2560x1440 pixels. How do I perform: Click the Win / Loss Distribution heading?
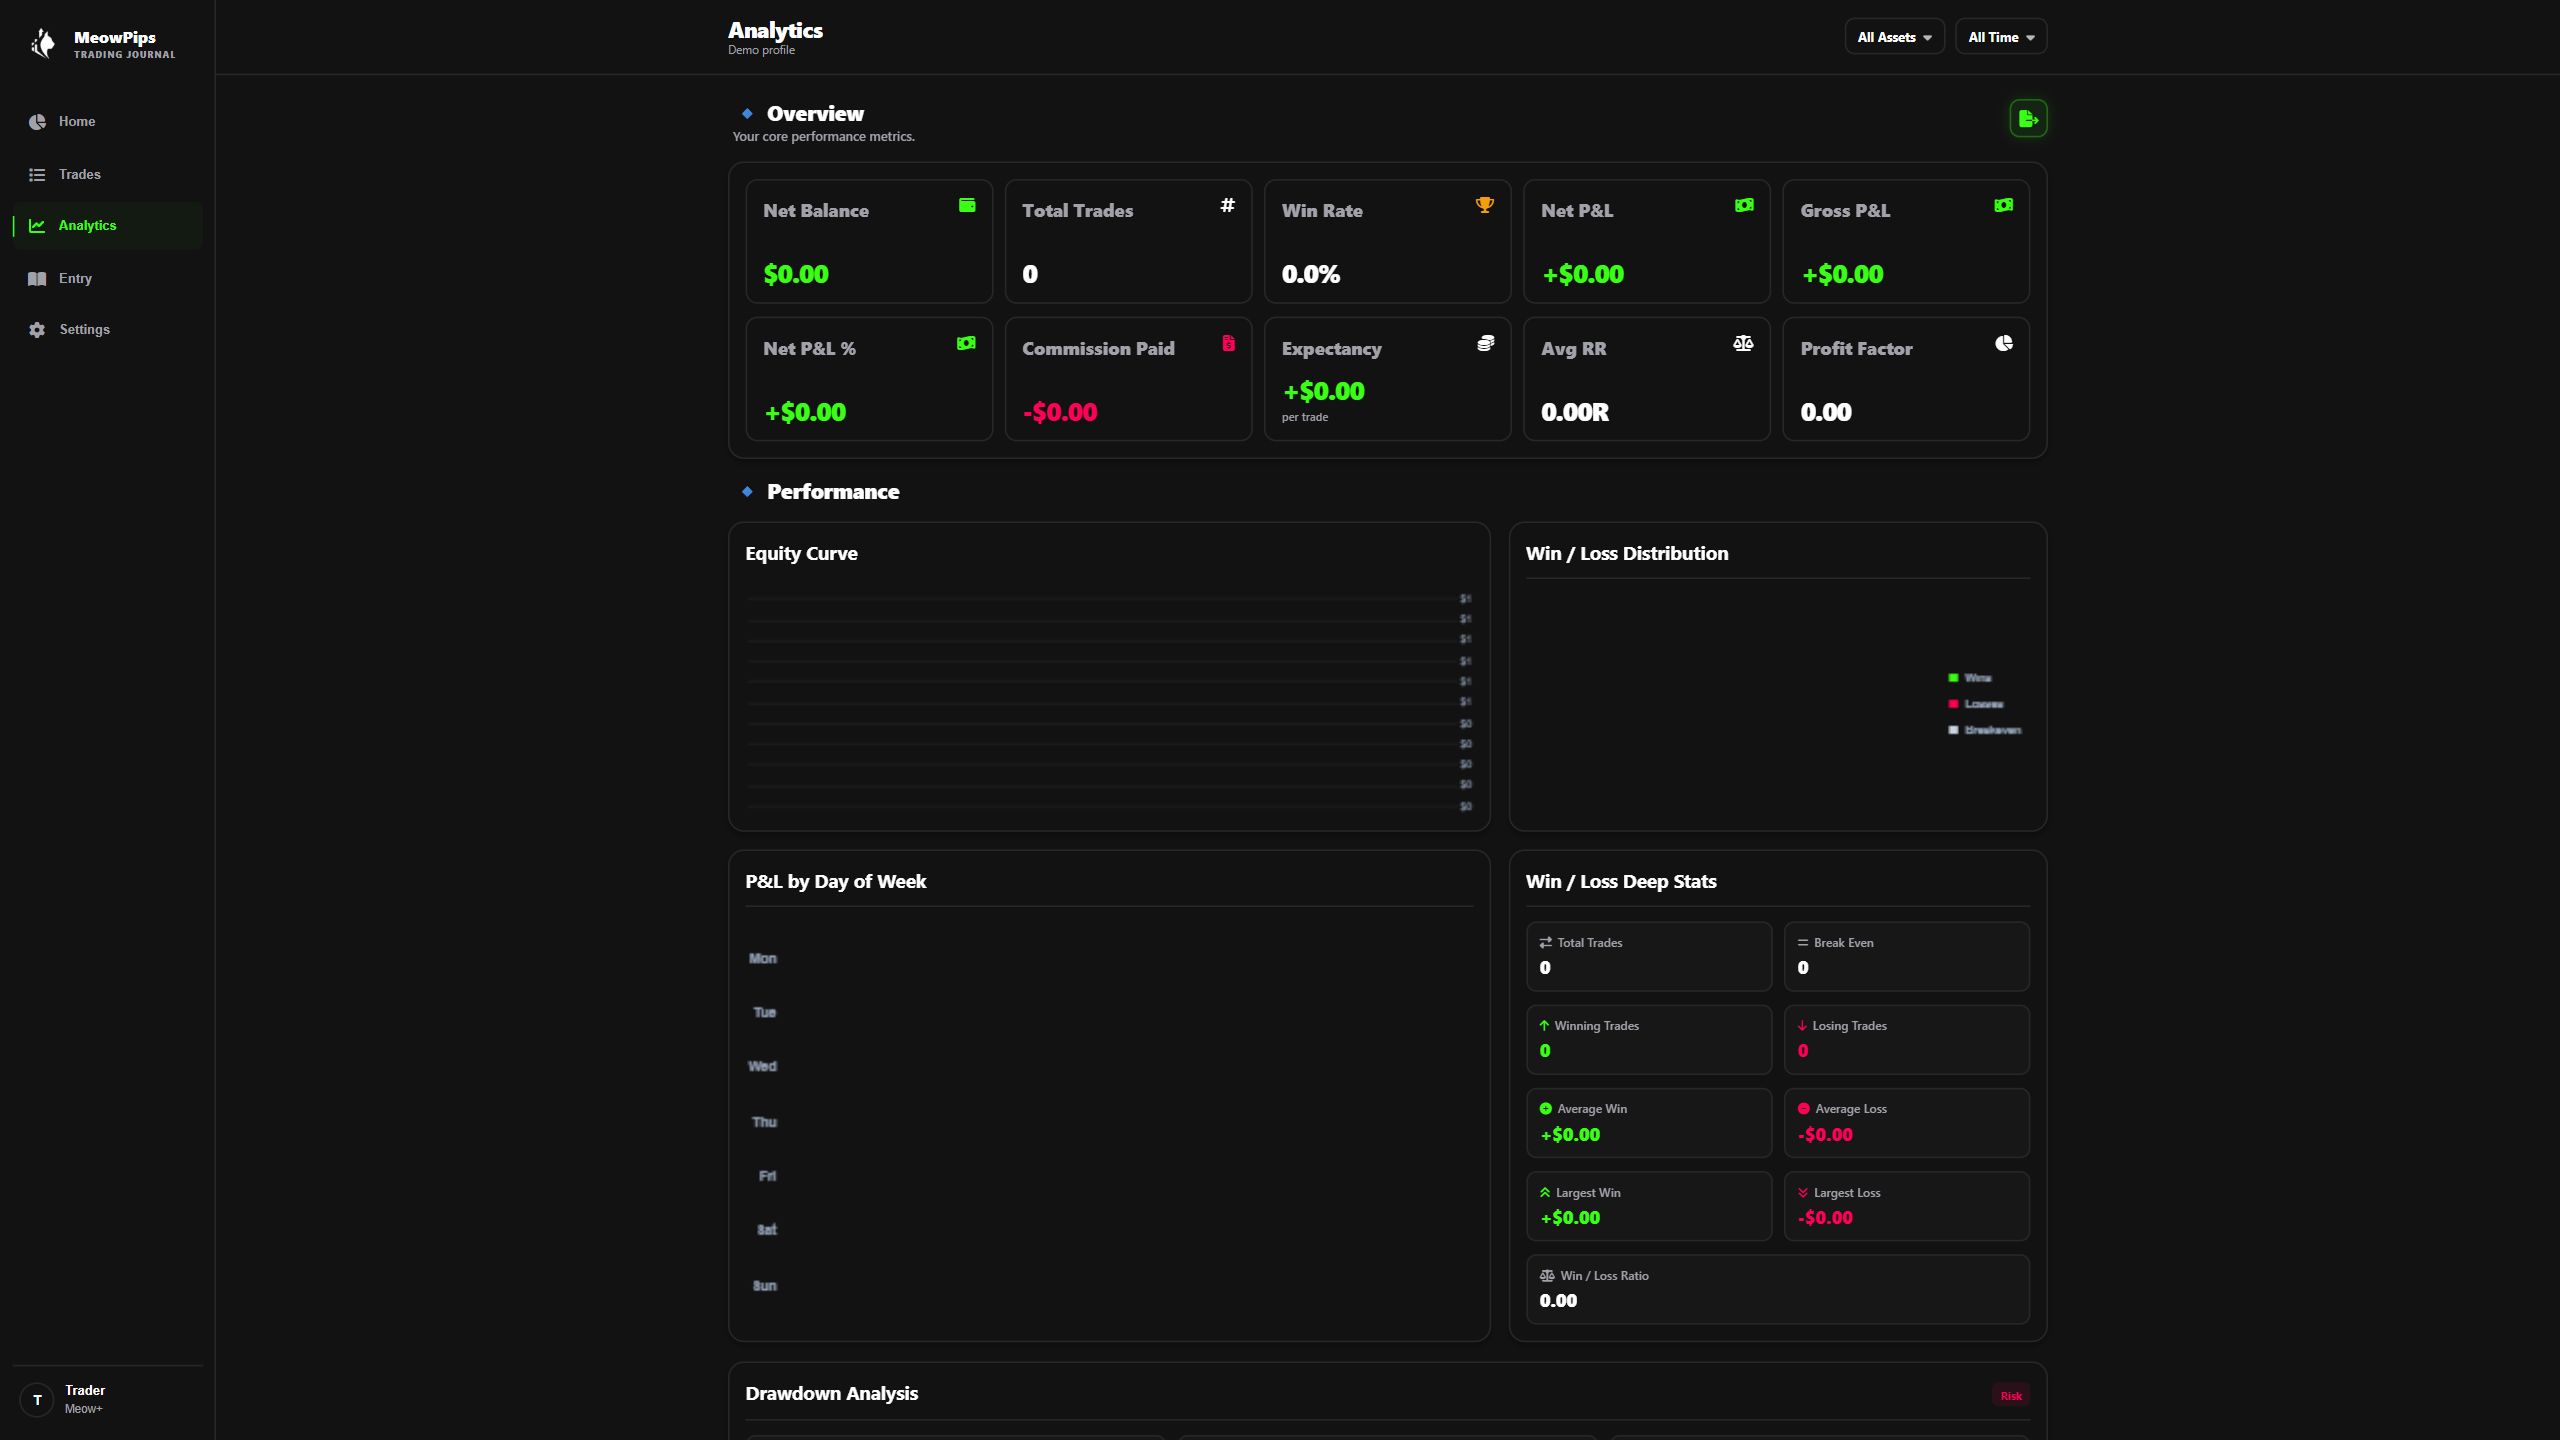(x=1627, y=554)
